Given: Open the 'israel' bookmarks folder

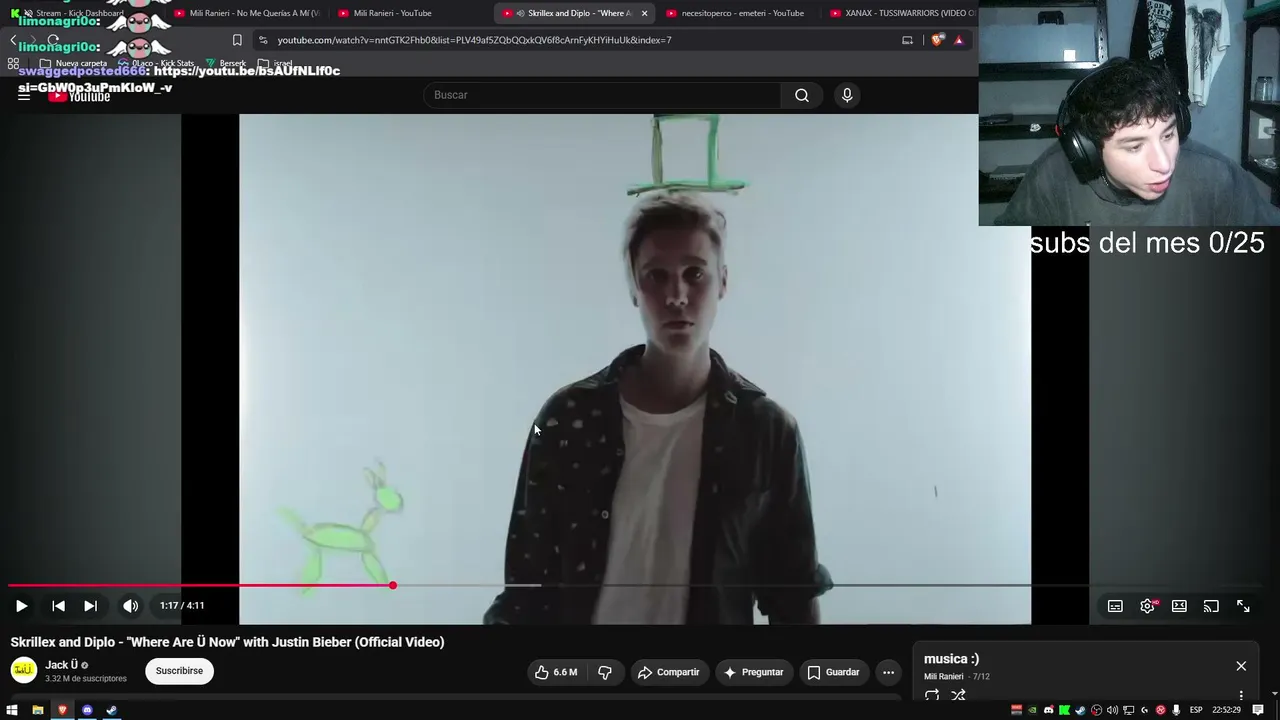Looking at the screenshot, I should pos(275,63).
